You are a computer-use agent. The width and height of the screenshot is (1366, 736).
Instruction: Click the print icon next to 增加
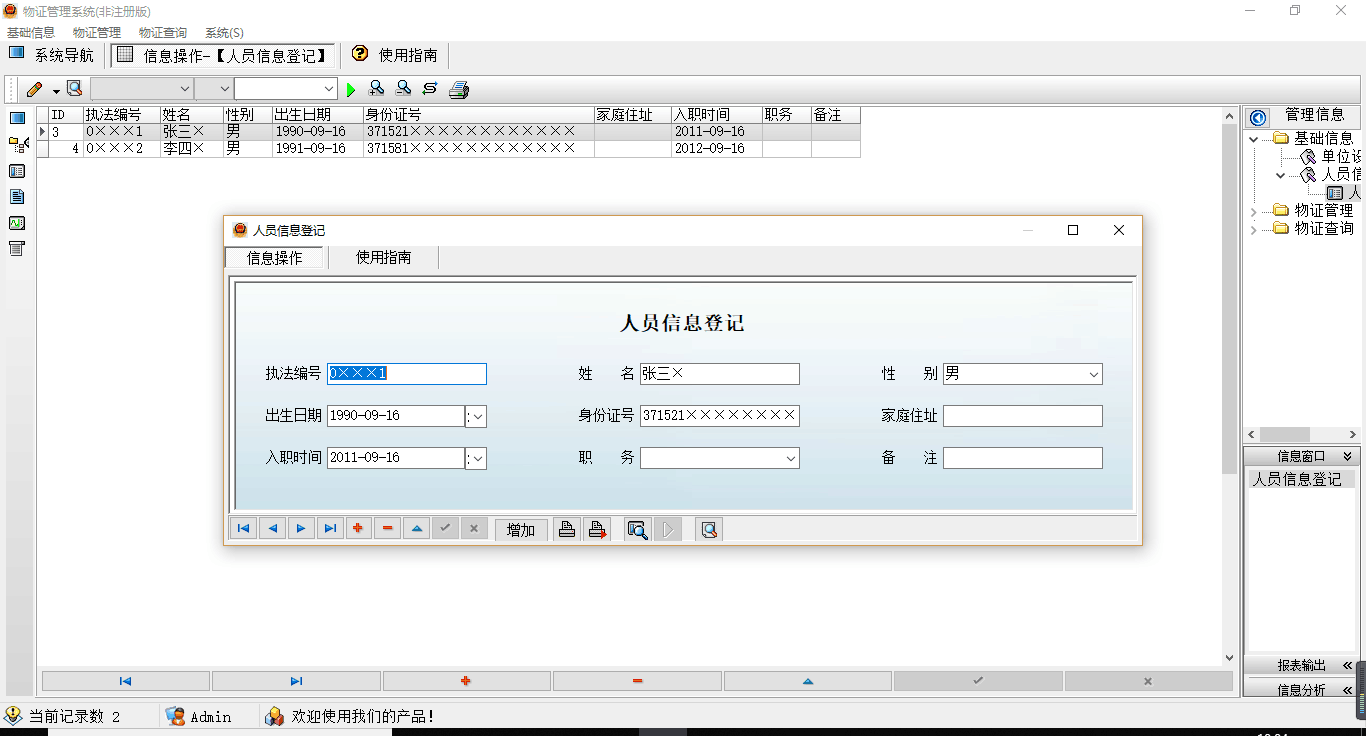[567, 530]
